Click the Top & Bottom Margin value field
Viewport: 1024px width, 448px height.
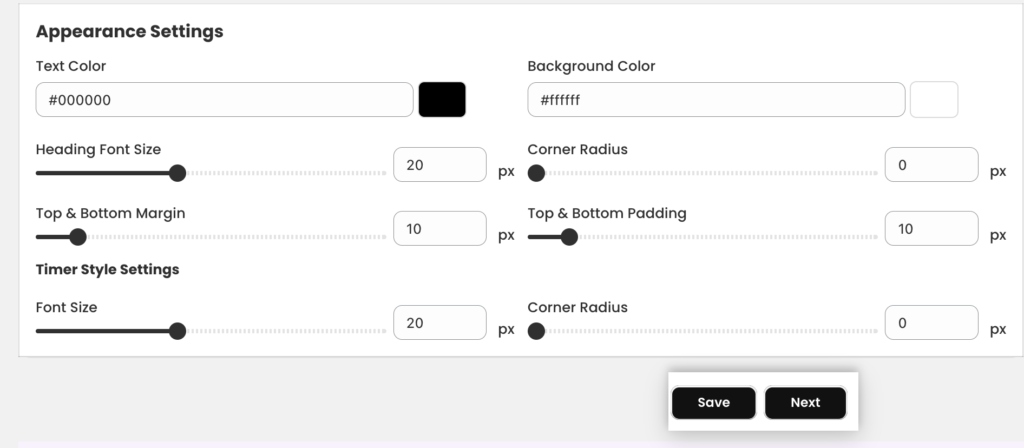tap(440, 229)
